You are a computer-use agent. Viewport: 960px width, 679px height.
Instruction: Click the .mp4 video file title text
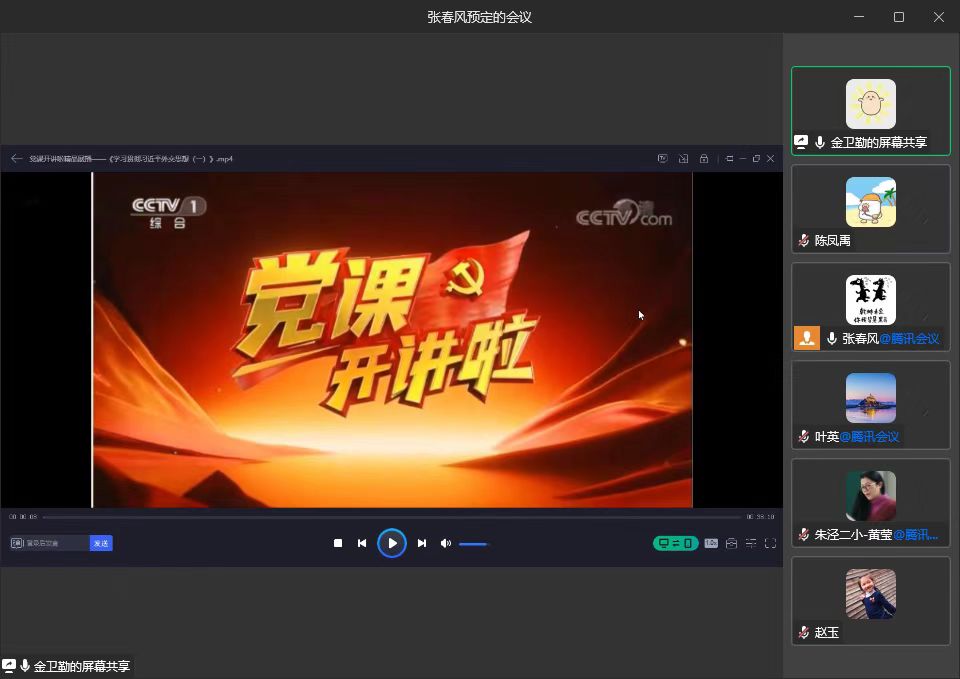131,159
